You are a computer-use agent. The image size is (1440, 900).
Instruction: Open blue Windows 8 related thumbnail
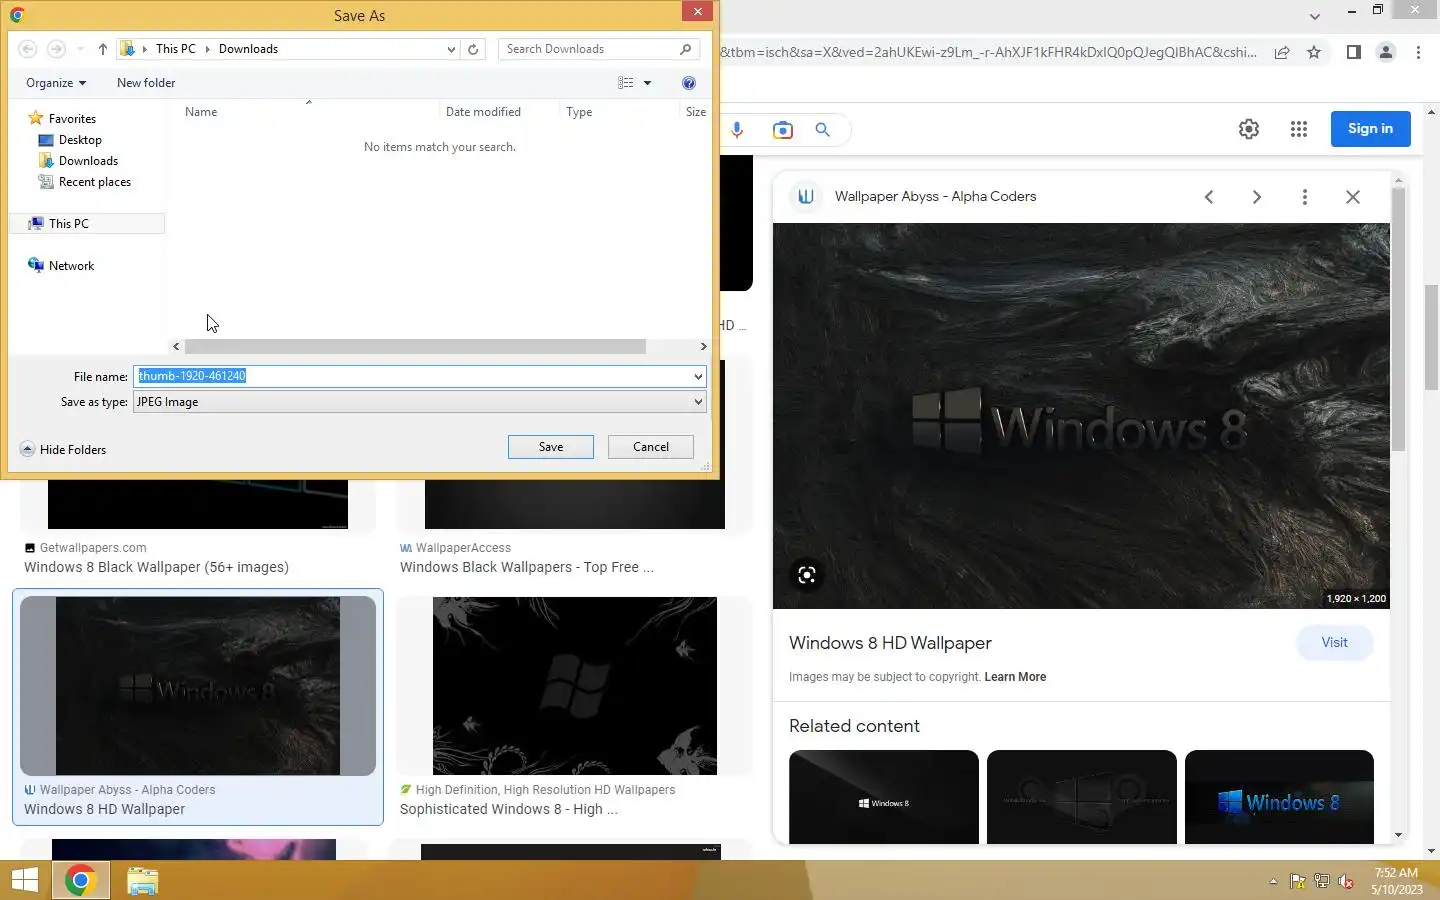pyautogui.click(x=1279, y=797)
